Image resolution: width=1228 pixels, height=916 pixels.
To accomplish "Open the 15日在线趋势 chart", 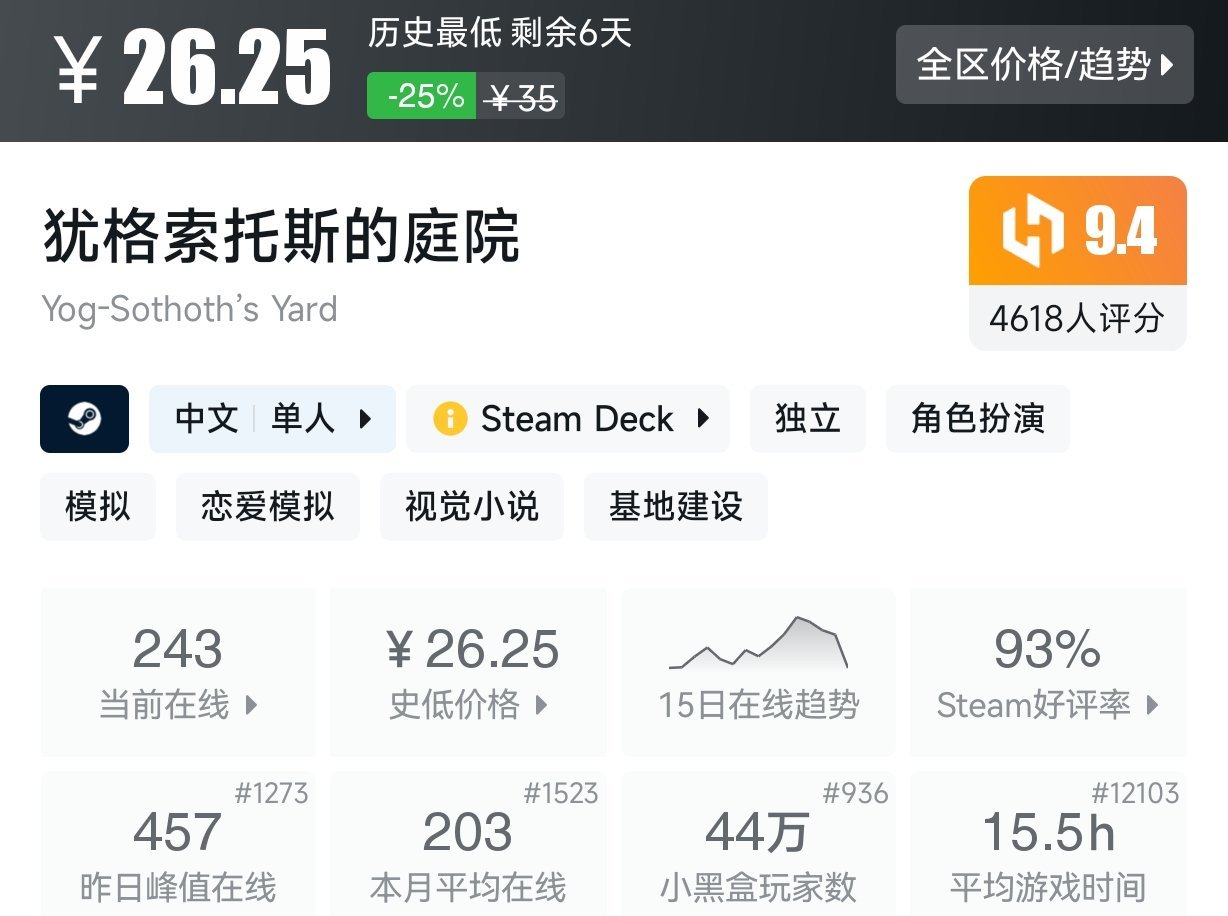I will [759, 672].
